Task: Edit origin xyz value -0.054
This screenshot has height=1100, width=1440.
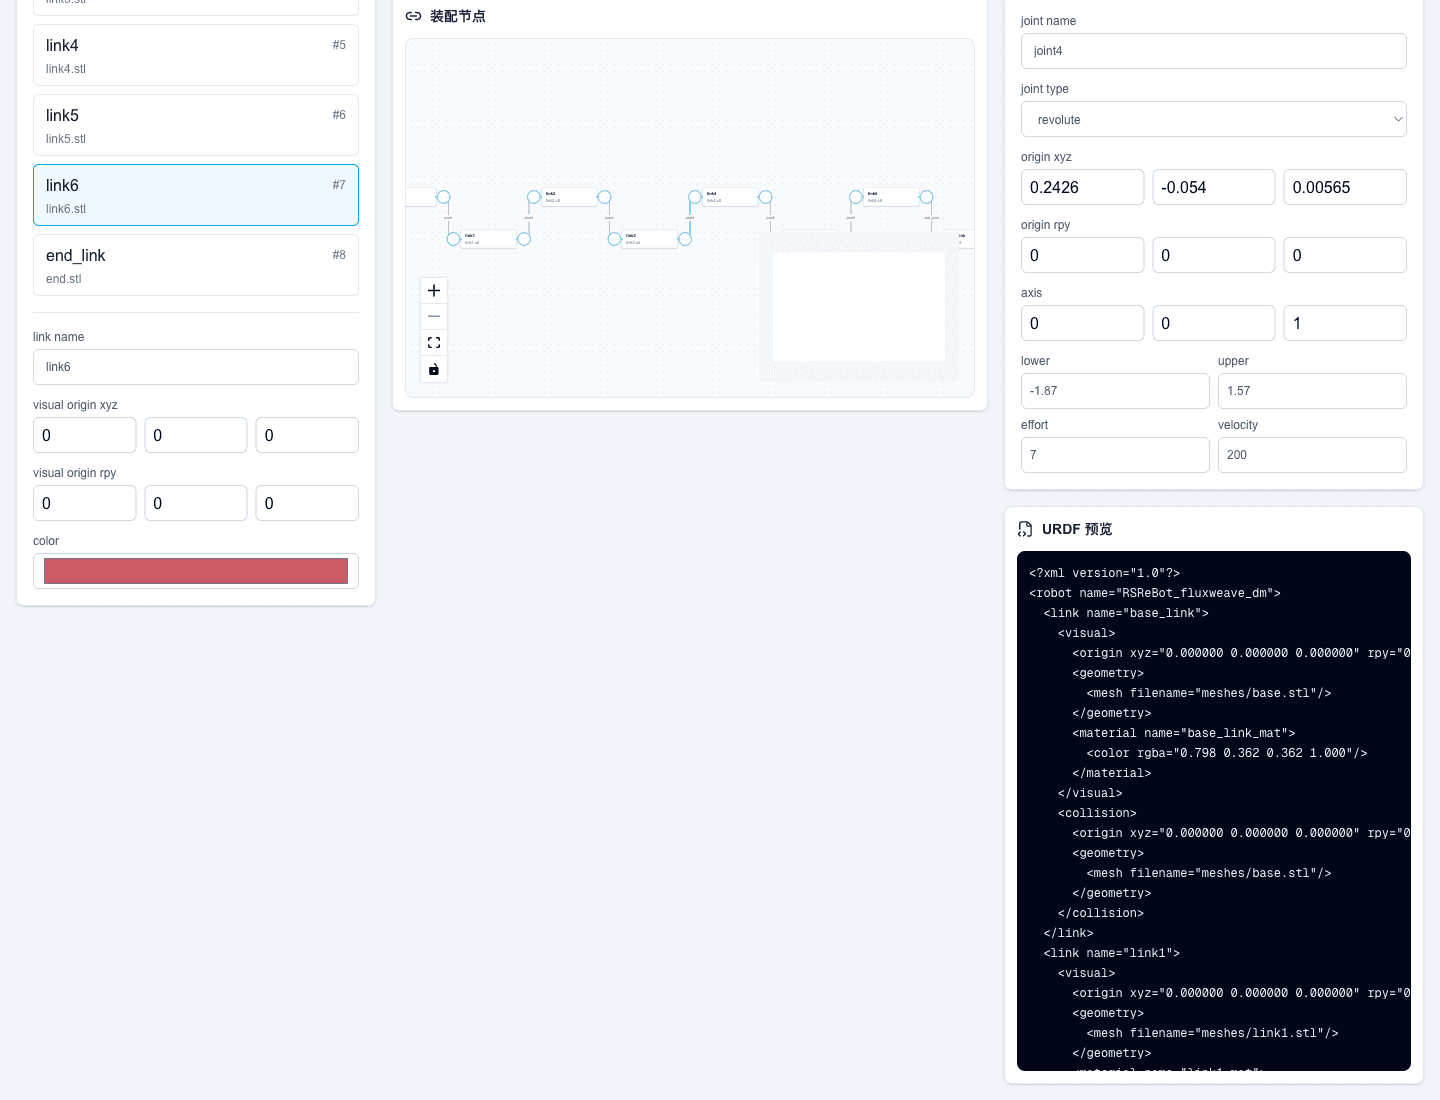Action: point(1214,187)
